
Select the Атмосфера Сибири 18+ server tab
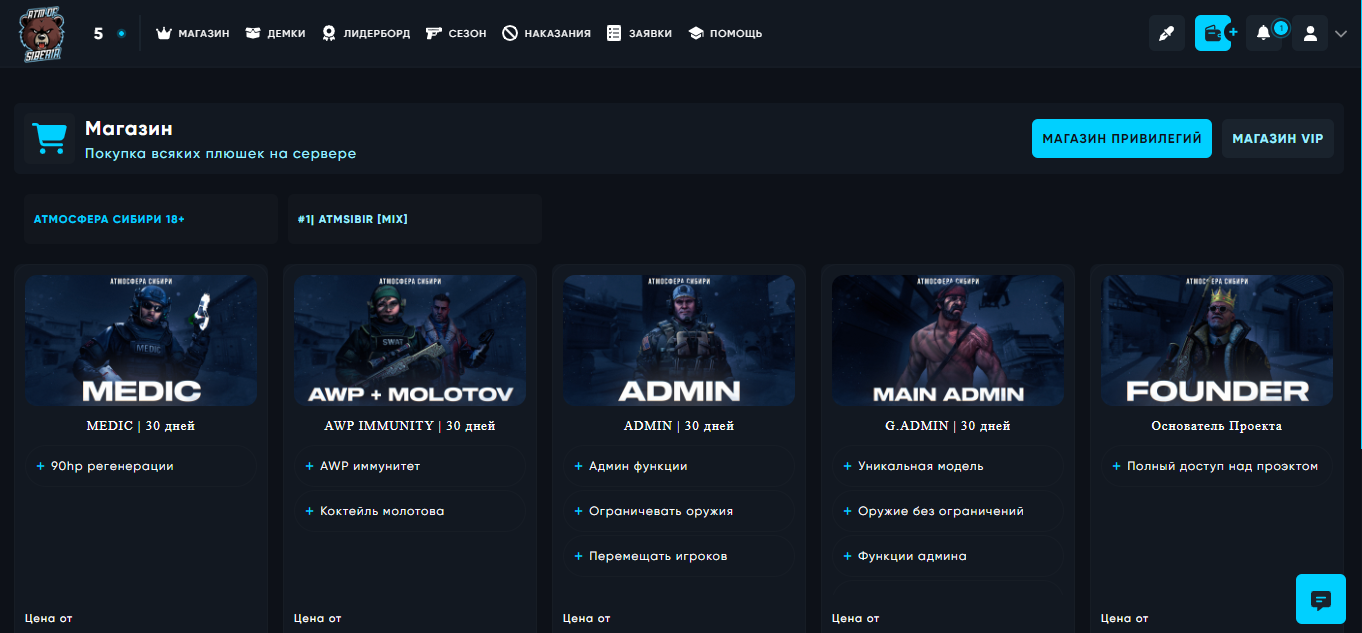pyautogui.click(x=150, y=219)
